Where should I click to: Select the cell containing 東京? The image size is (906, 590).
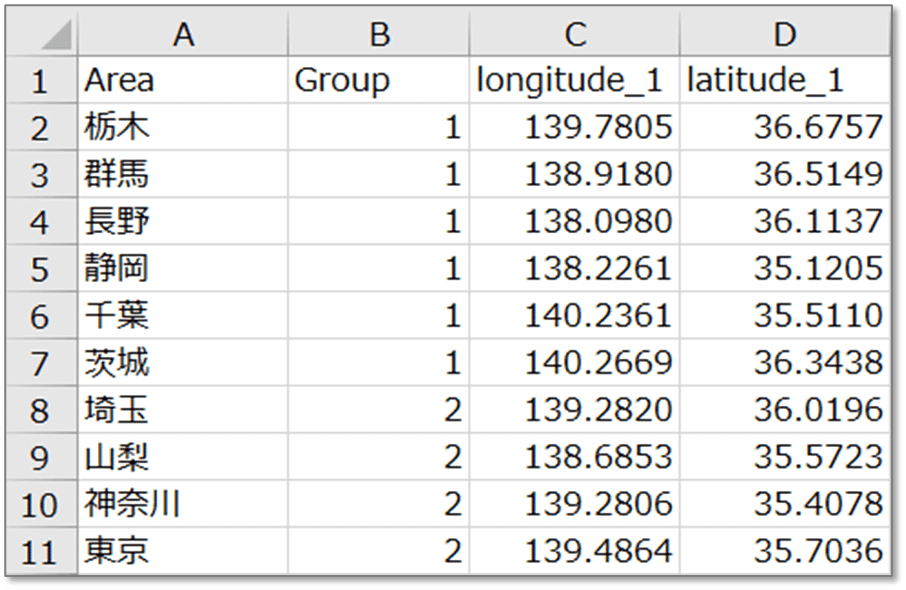coord(182,551)
